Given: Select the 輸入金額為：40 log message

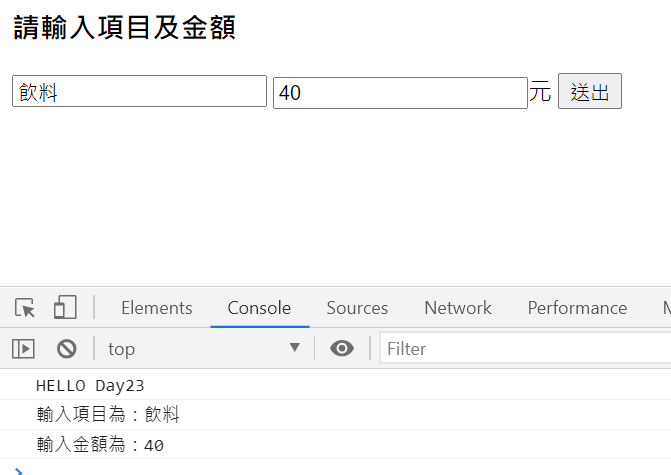Looking at the screenshot, I should (x=100, y=445).
